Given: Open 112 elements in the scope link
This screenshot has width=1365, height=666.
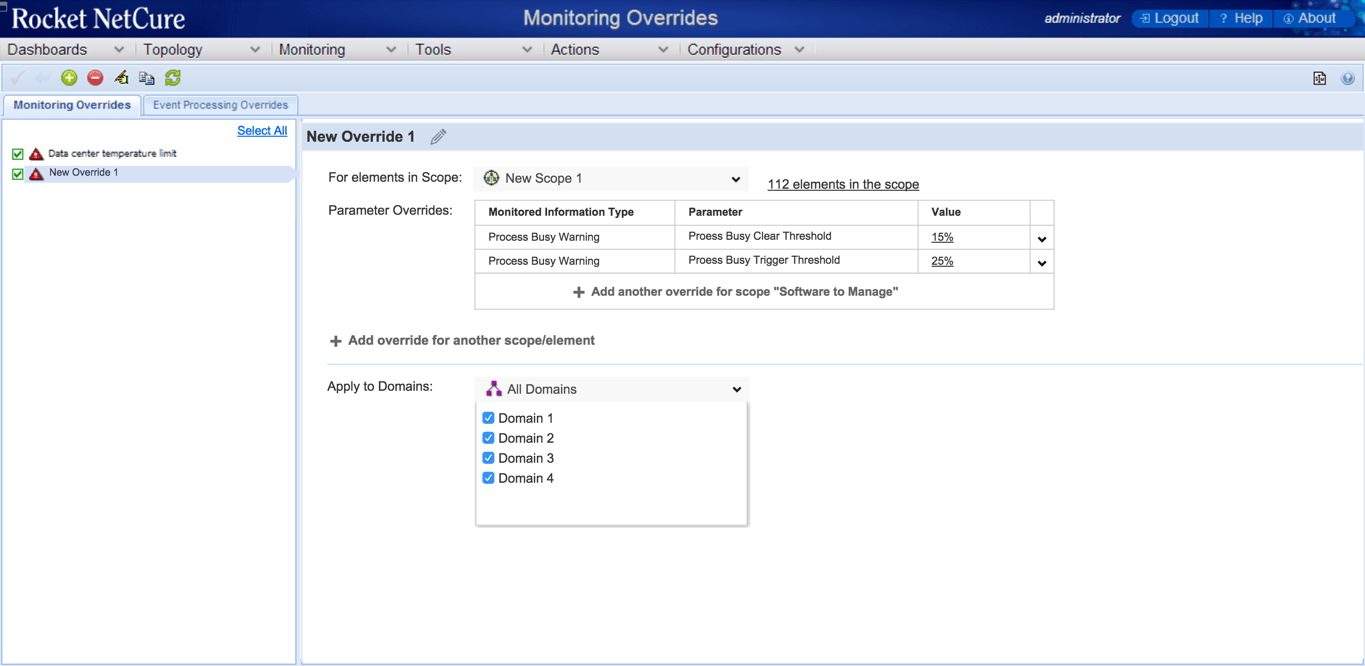Looking at the screenshot, I should [843, 184].
